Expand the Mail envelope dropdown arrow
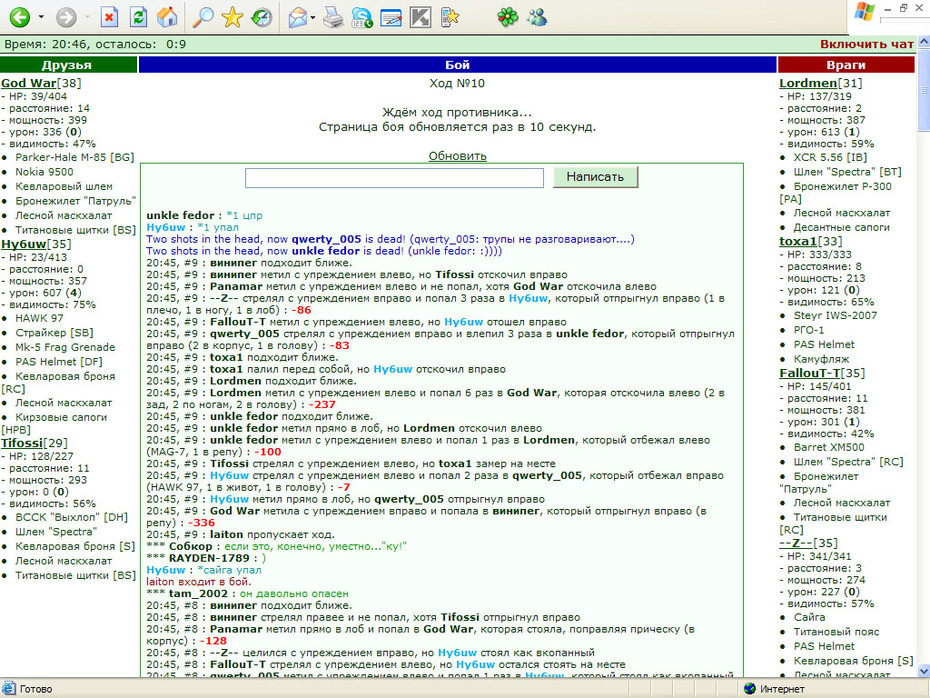The width and height of the screenshot is (930, 698). 313,17
